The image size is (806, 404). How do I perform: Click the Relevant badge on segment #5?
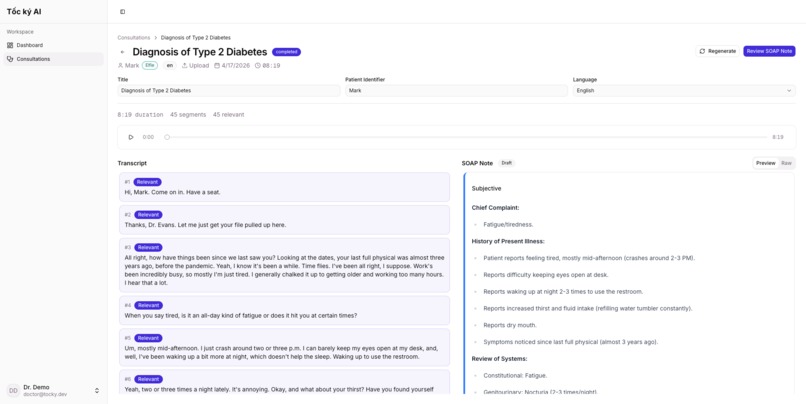pos(148,338)
